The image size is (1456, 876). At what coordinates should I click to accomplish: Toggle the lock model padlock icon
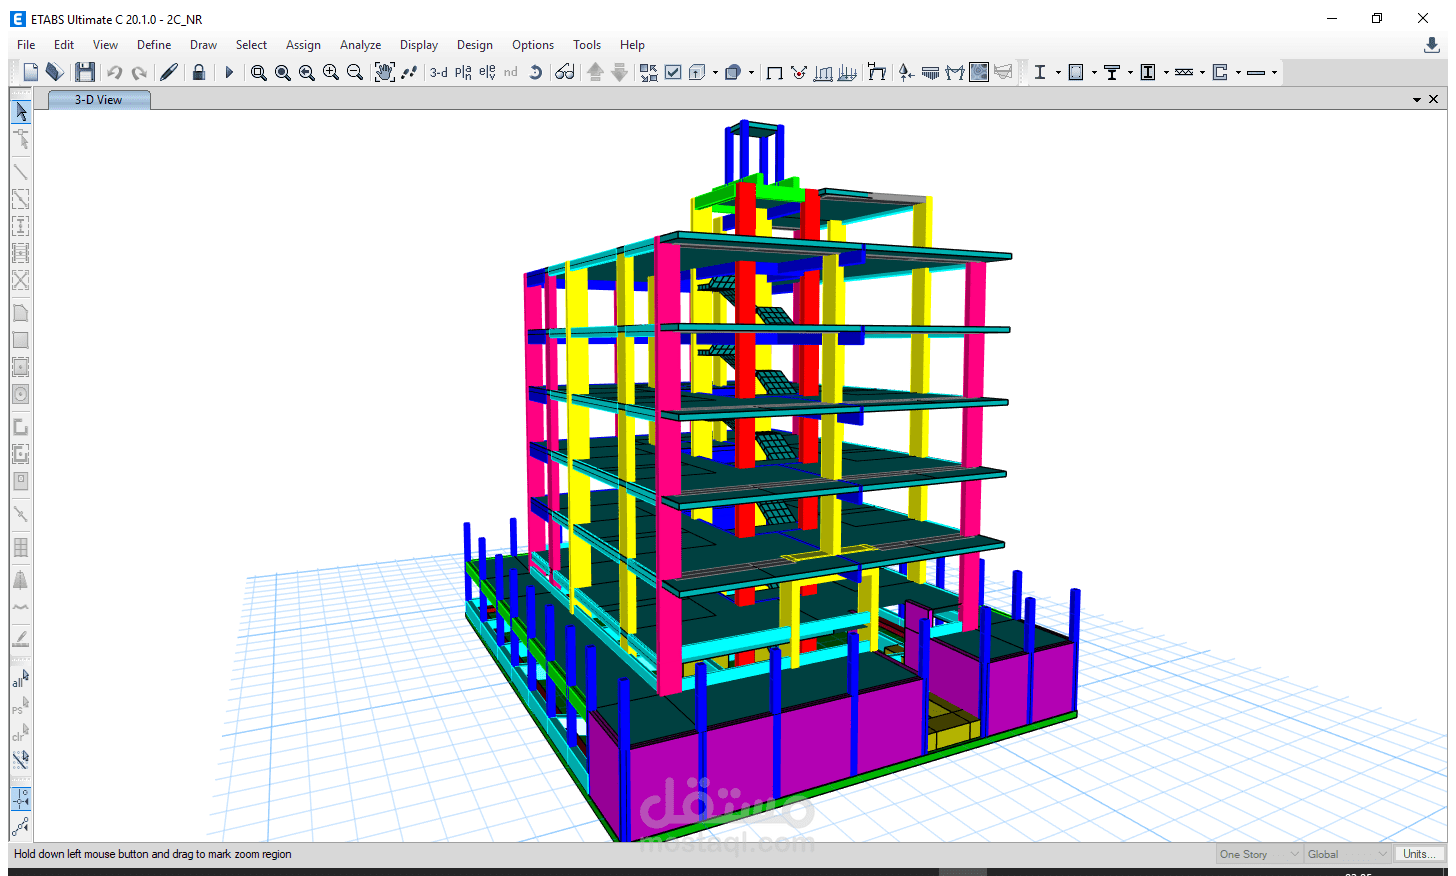199,72
